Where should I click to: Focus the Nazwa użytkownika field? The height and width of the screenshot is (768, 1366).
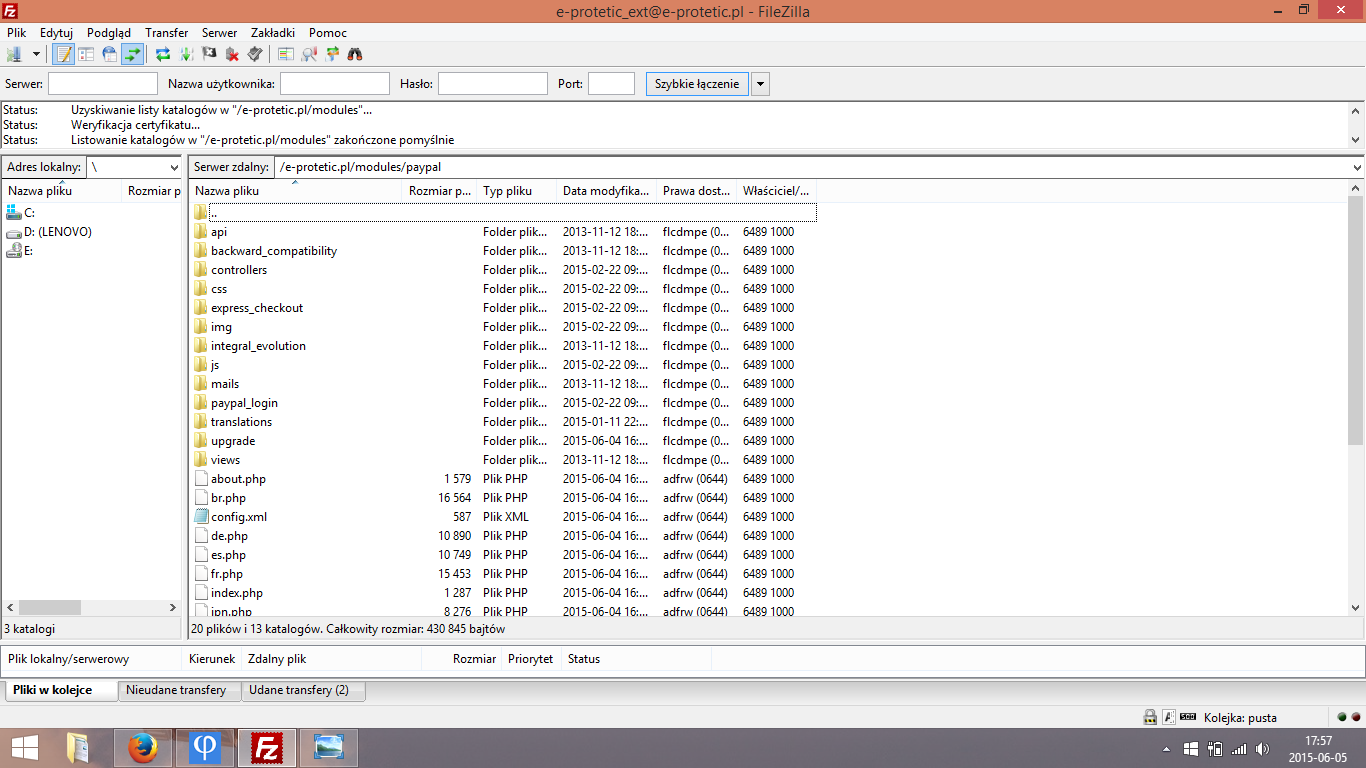(x=335, y=84)
